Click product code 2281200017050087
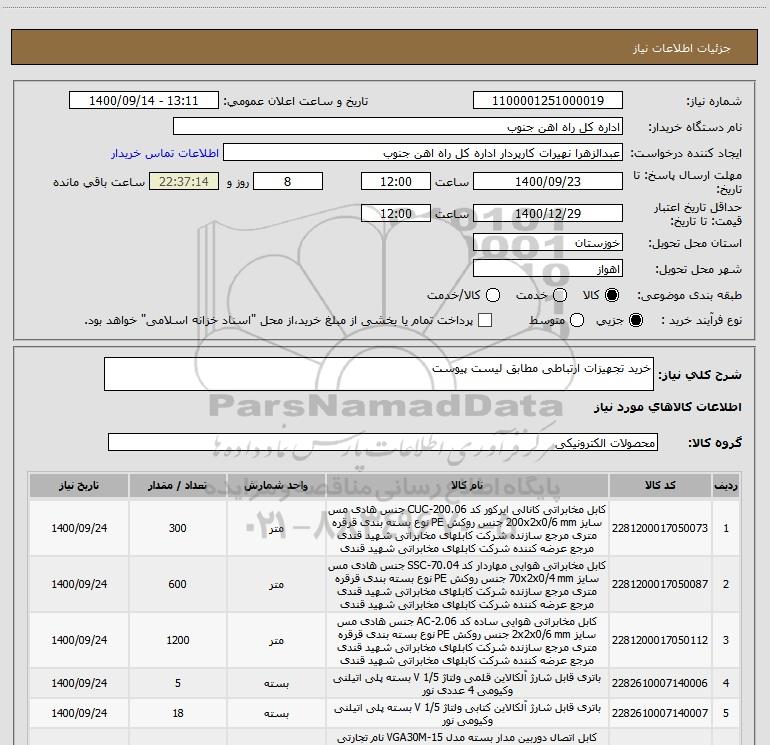The image size is (770, 745). 660,584
